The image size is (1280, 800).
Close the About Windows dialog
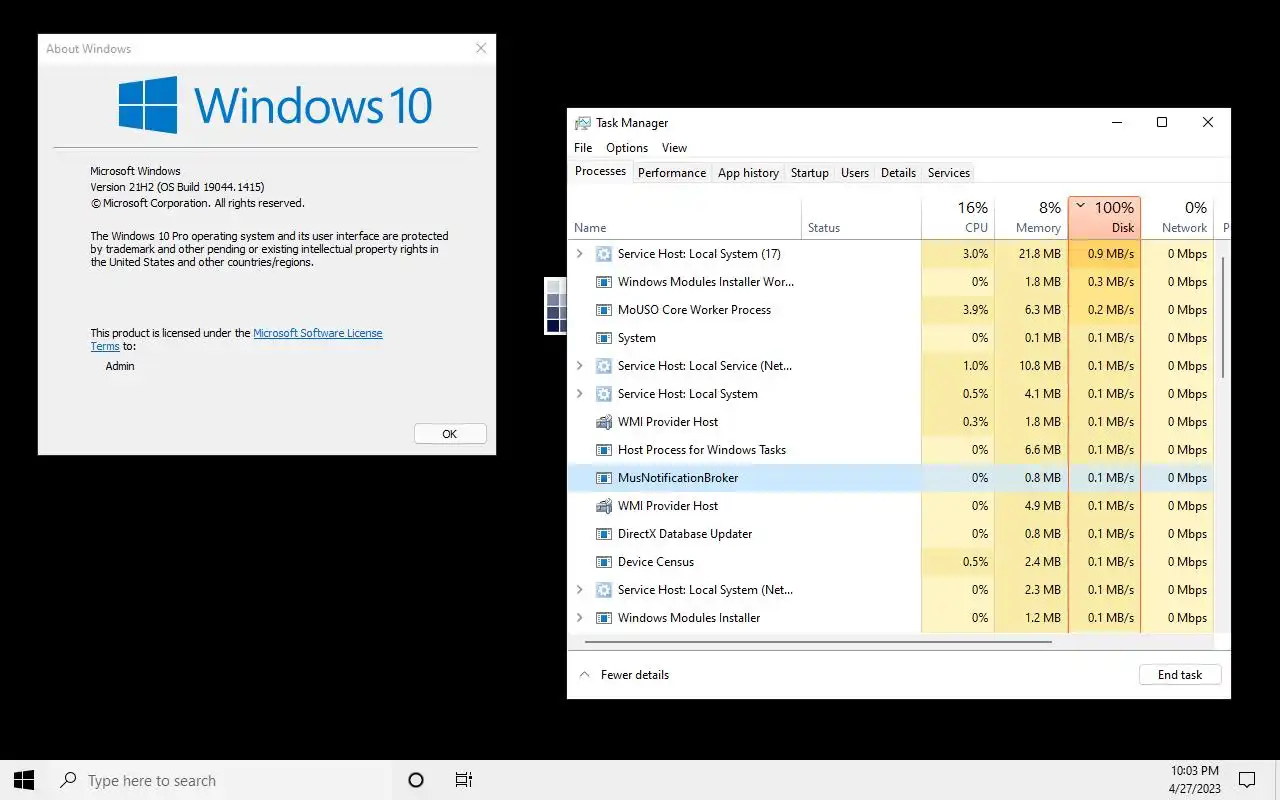[x=481, y=48]
